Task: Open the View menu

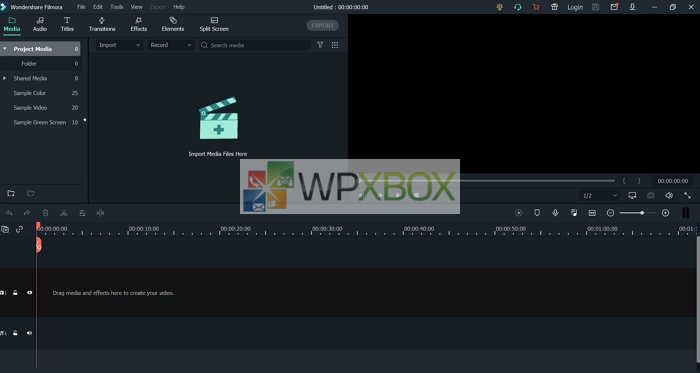Action: click(137, 7)
